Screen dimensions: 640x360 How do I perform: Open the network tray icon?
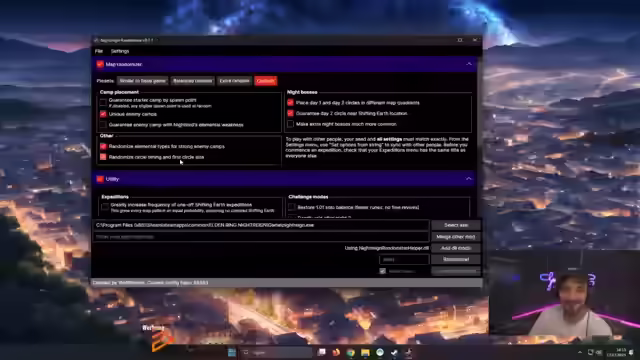coord(591,352)
